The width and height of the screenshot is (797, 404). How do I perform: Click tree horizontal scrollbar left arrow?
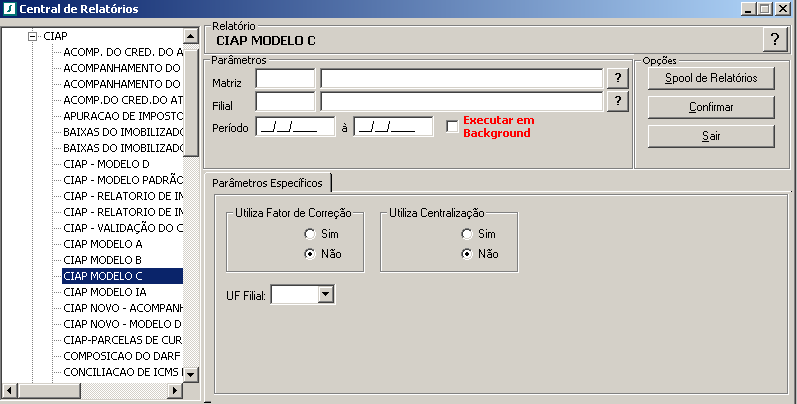click(9, 391)
